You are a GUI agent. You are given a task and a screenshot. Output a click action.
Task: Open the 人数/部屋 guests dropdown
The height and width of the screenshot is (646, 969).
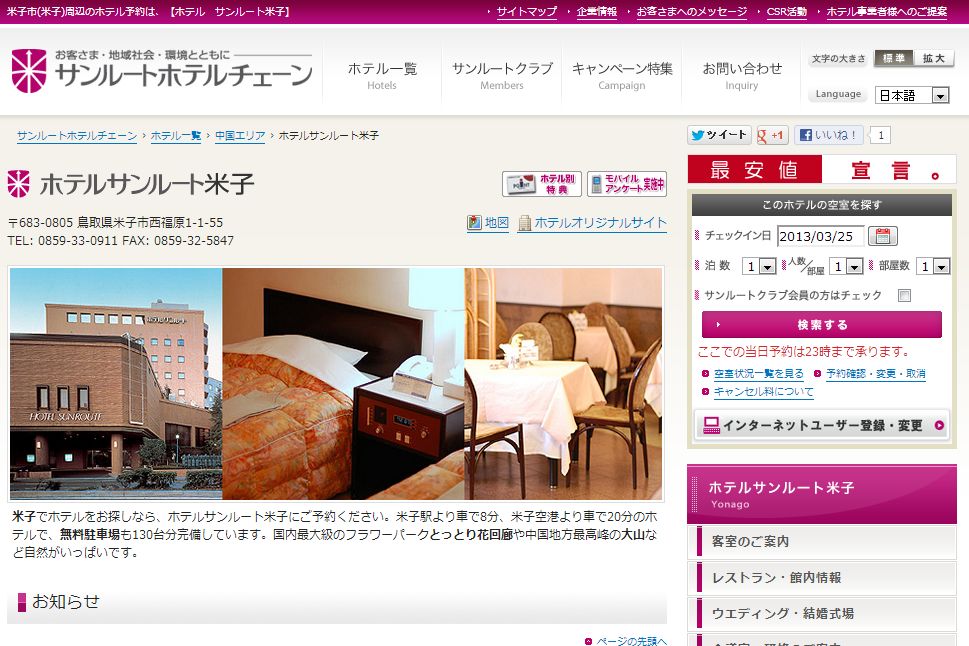click(x=846, y=266)
